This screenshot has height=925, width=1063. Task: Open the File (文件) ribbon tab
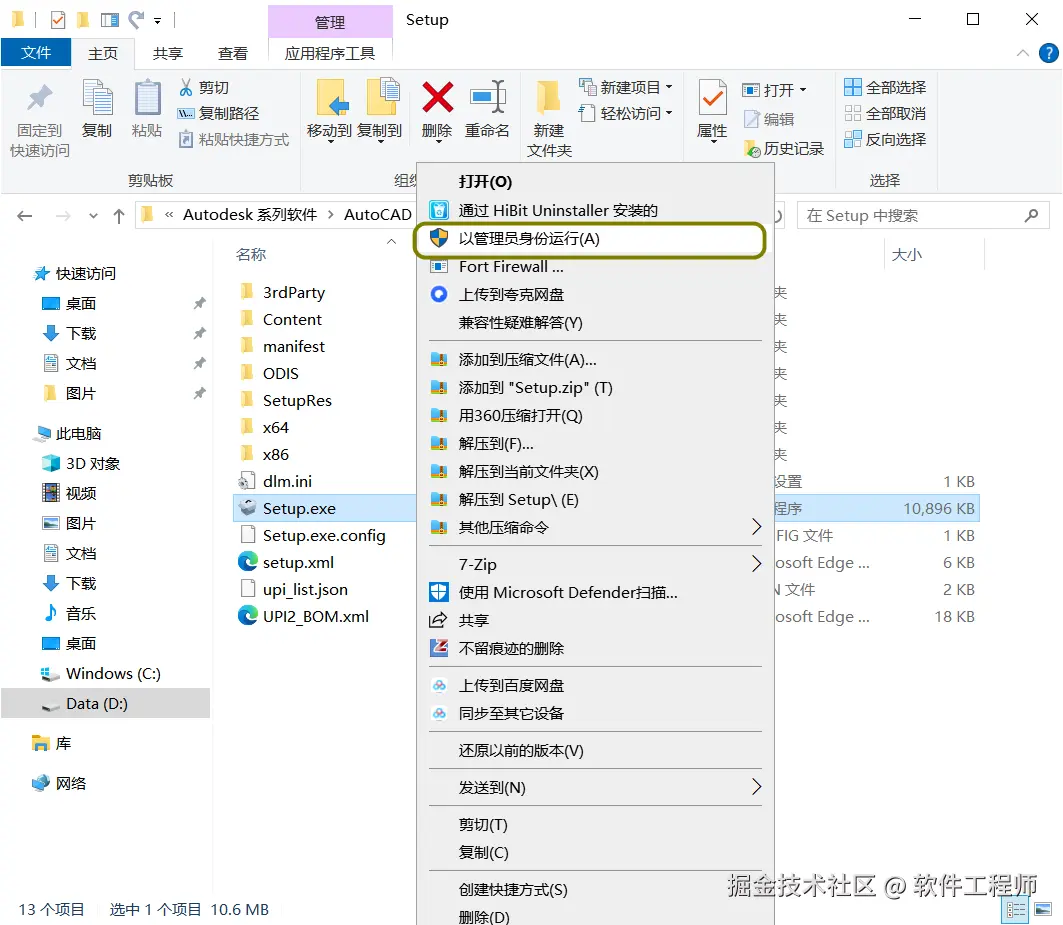pyautogui.click(x=36, y=53)
